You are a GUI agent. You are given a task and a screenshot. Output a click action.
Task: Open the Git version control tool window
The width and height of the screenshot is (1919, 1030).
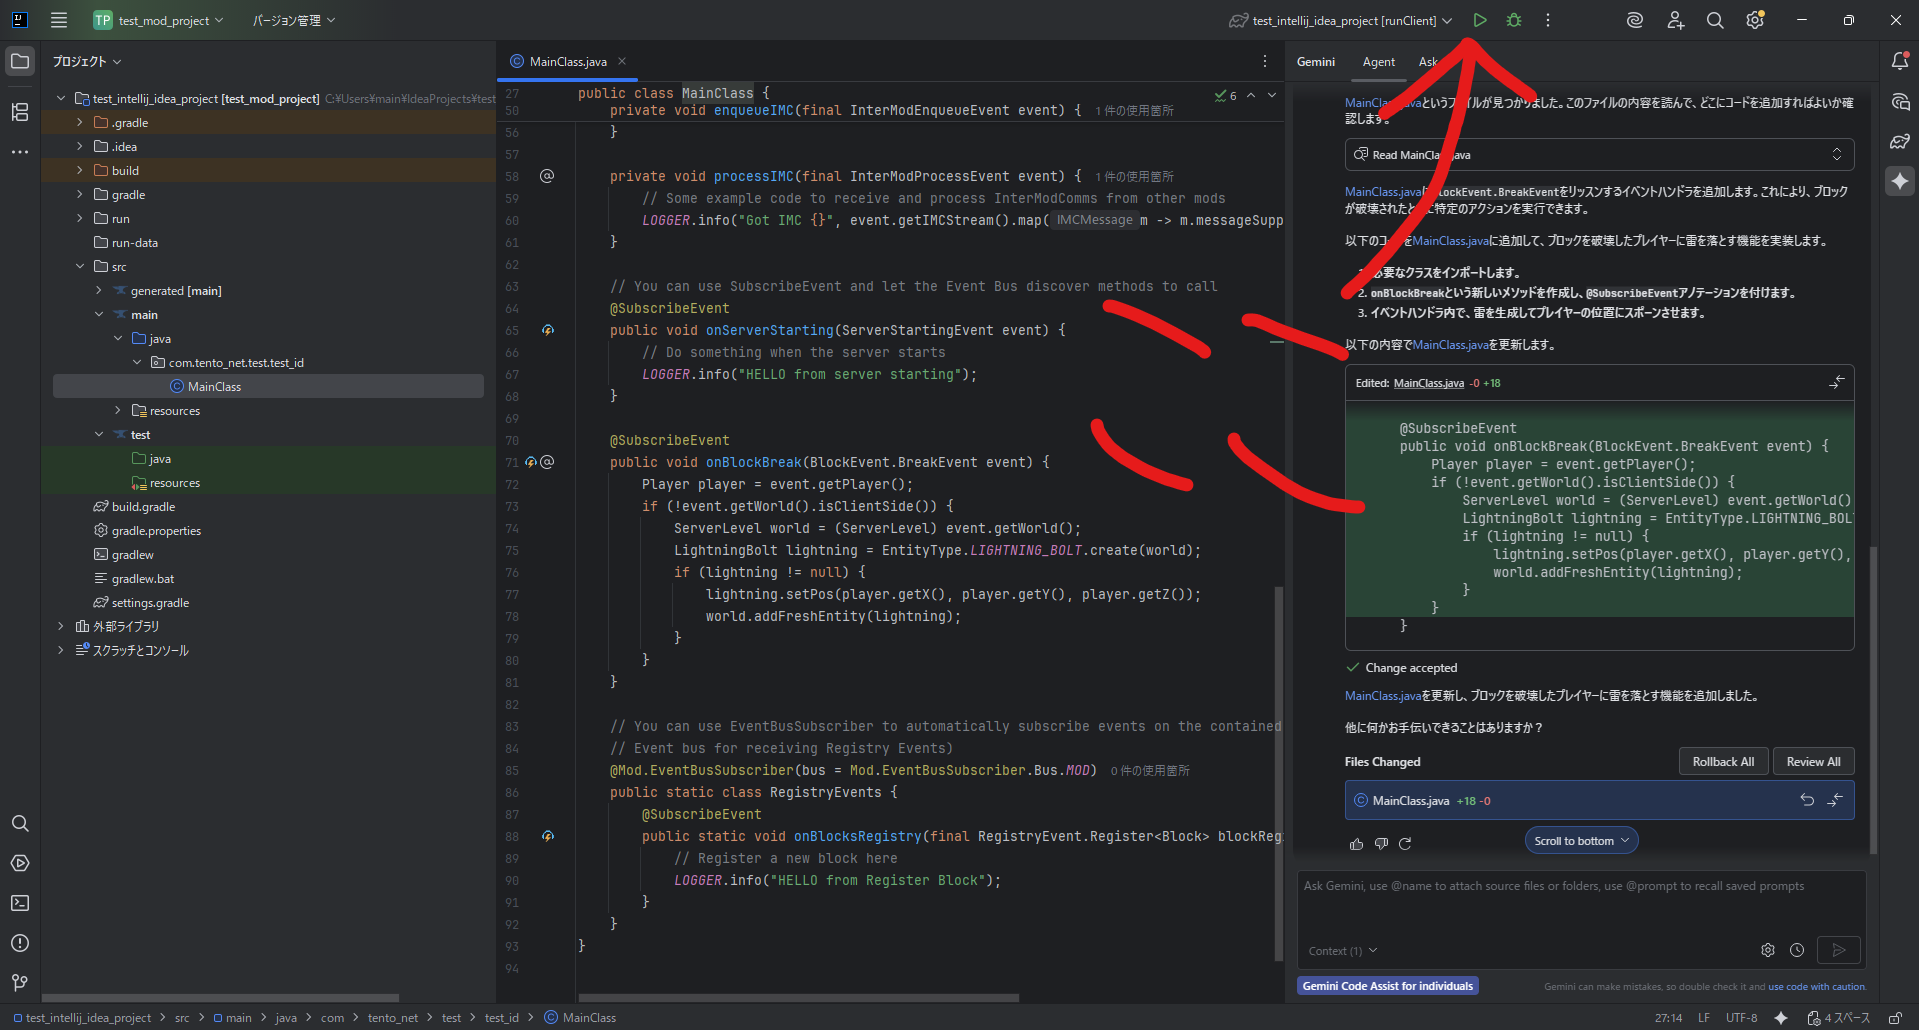tap(20, 982)
